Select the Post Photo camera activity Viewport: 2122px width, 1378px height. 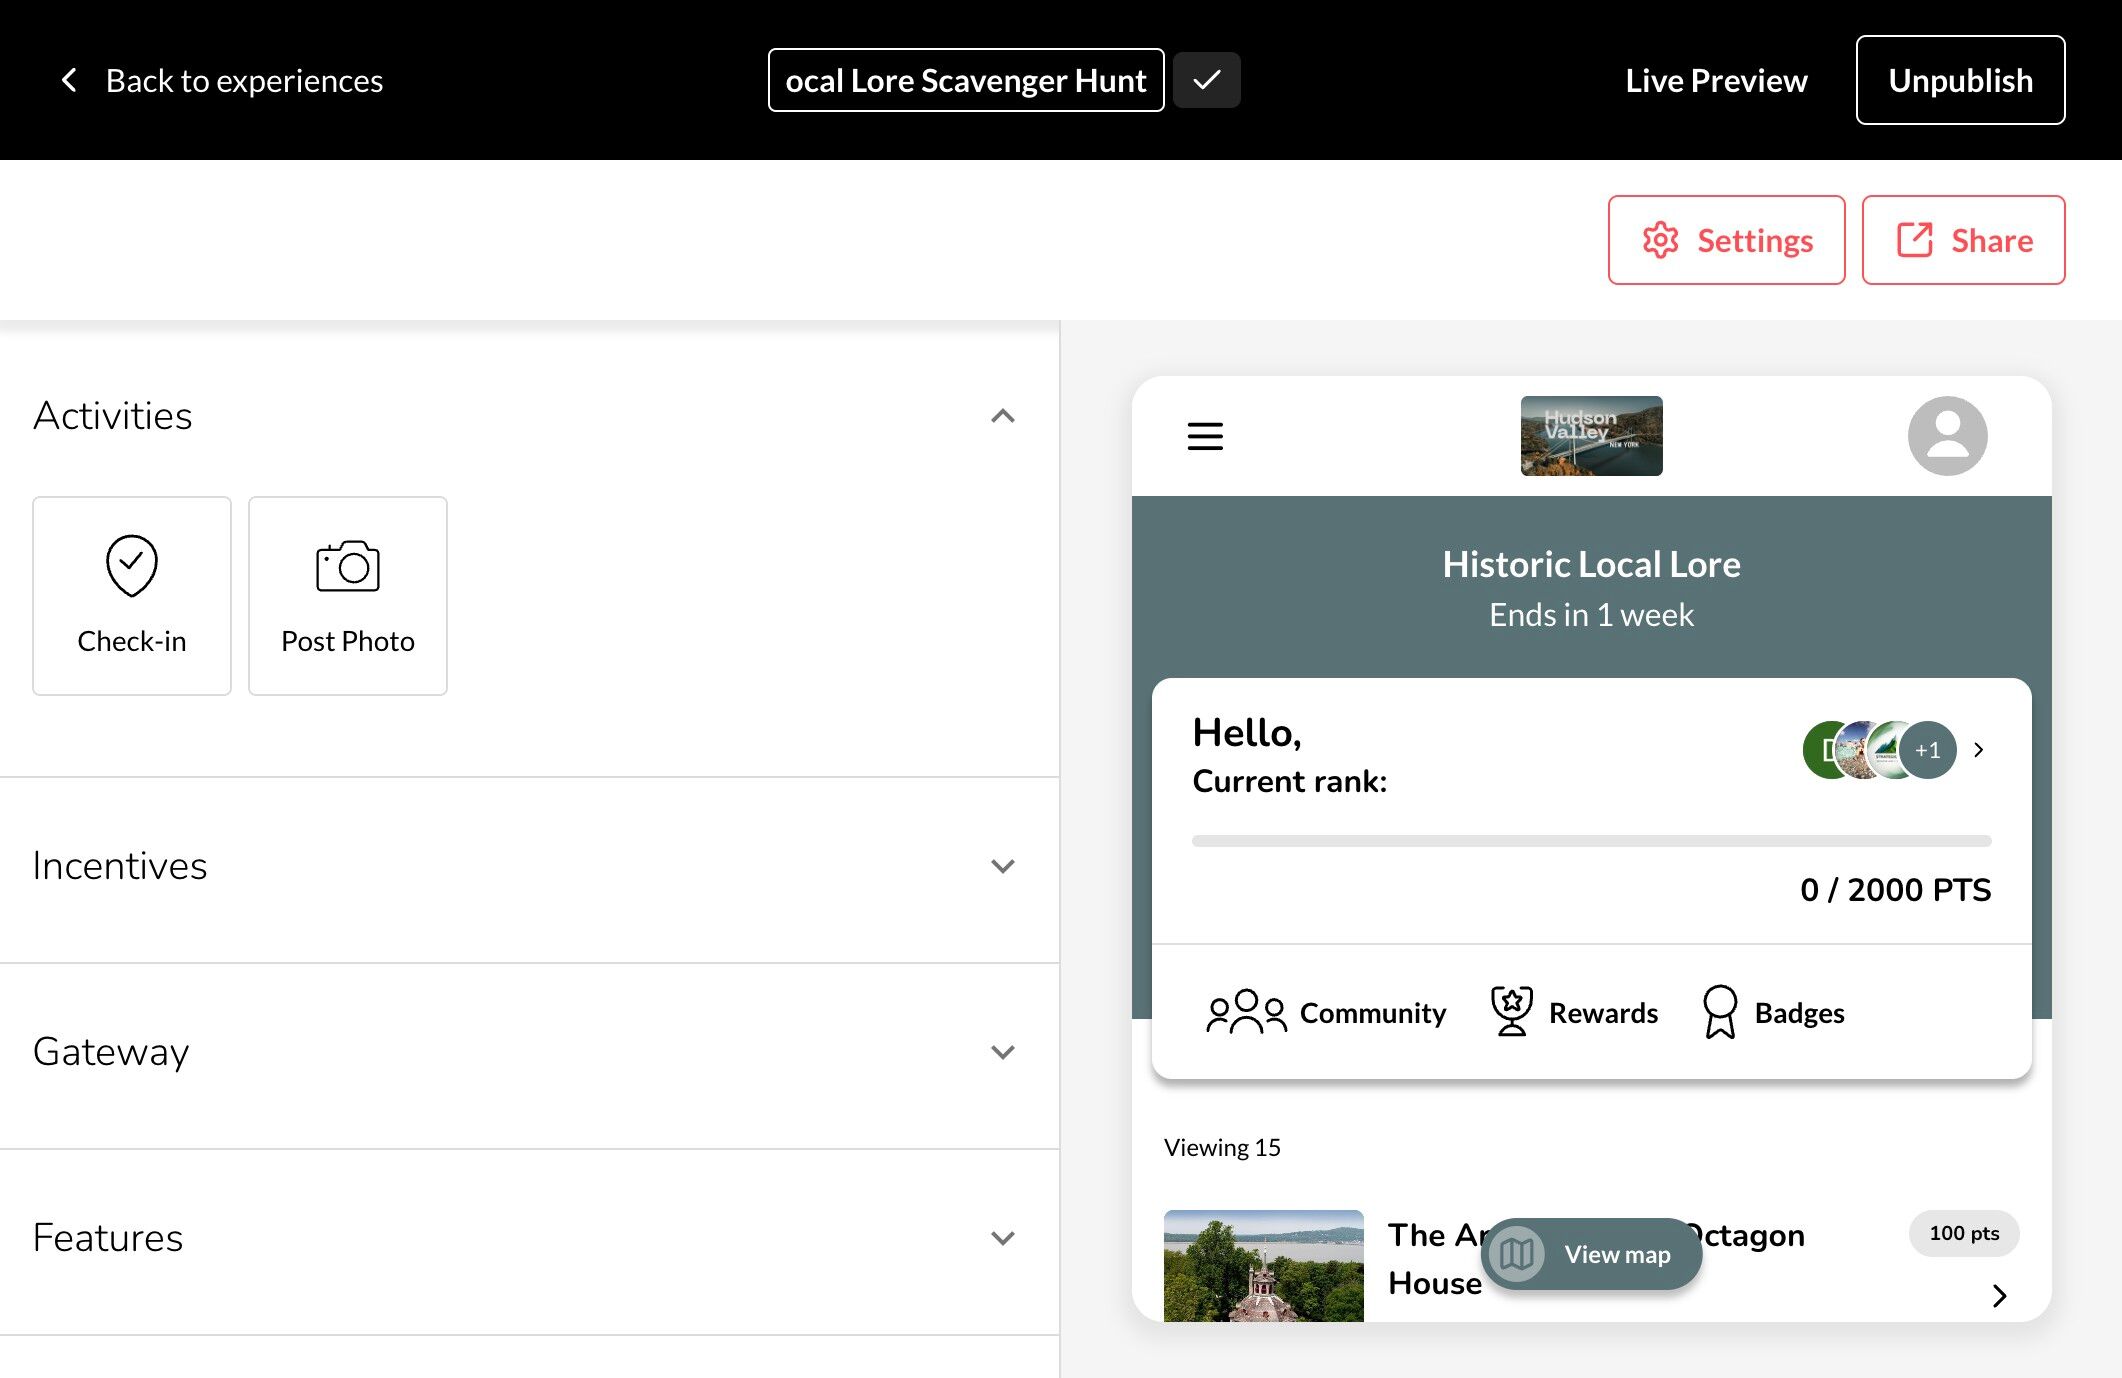(x=347, y=596)
